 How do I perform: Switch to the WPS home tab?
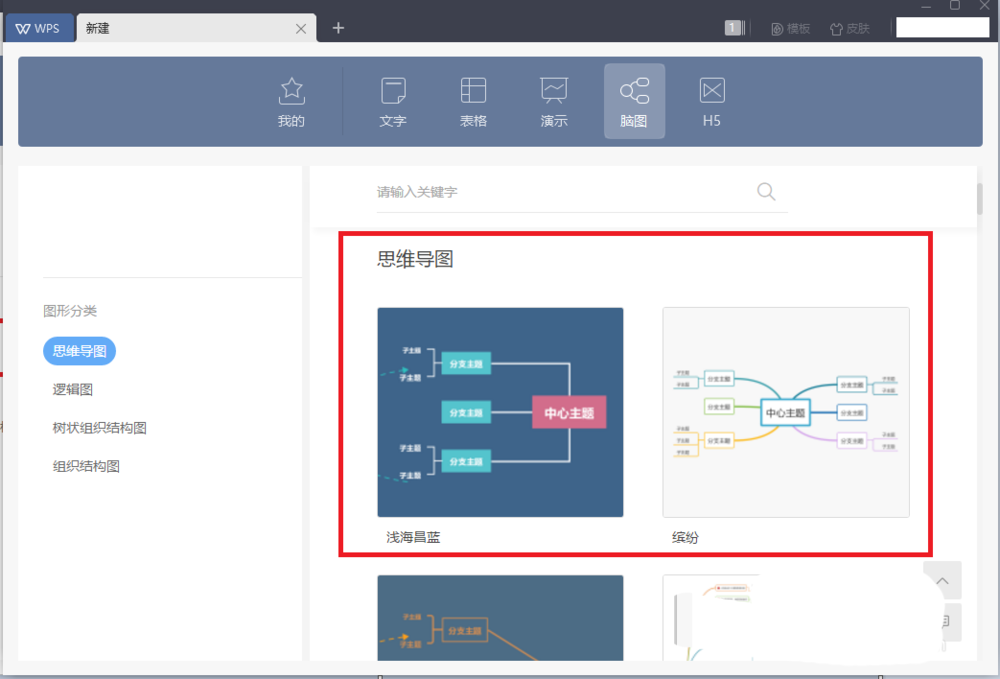tap(38, 28)
